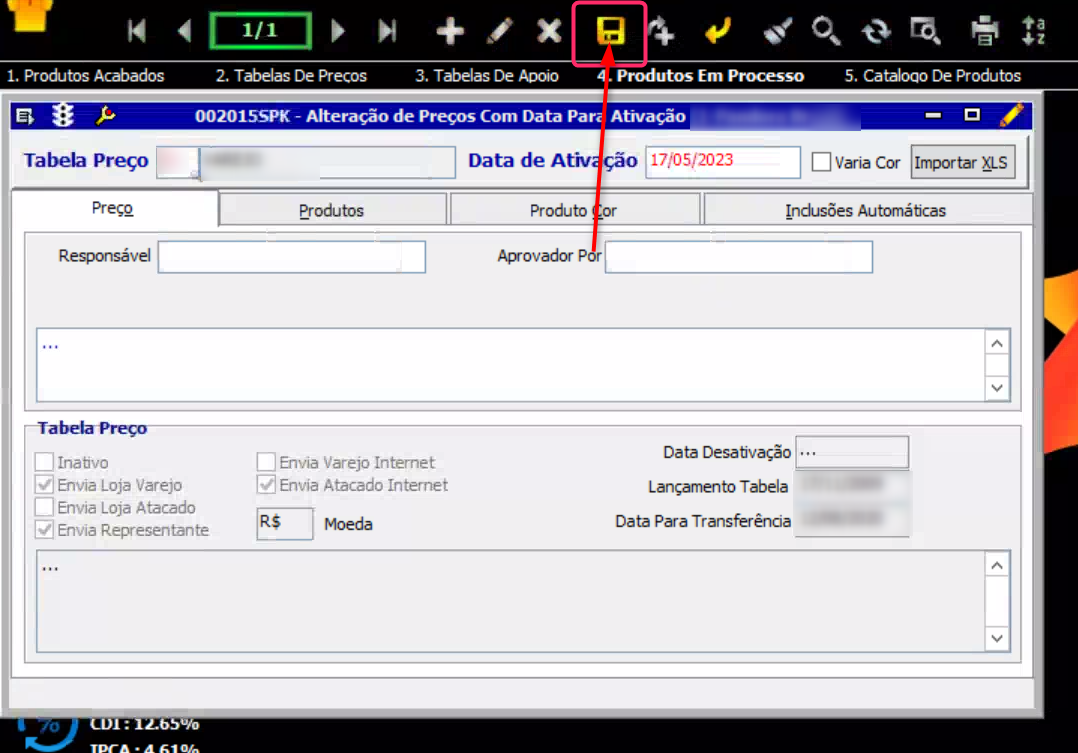Edit record pencil in toolbar

(x=499, y=31)
